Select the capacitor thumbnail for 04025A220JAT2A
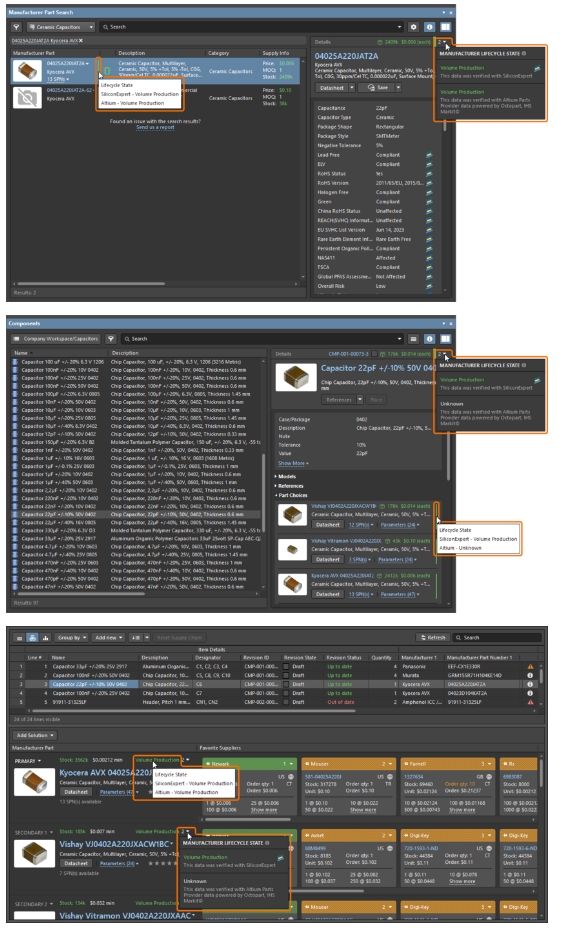Viewport: 562px width, 931px height. (x=27, y=71)
